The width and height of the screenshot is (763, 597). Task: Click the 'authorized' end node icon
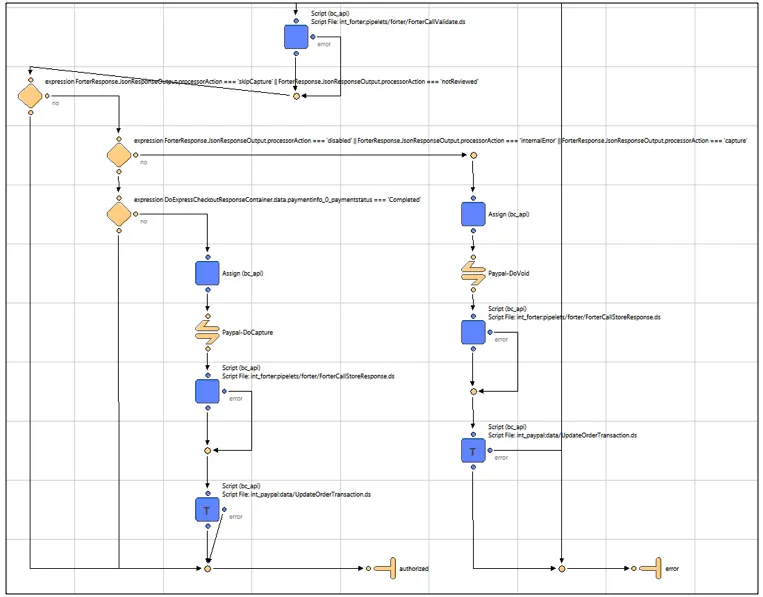coord(386,568)
